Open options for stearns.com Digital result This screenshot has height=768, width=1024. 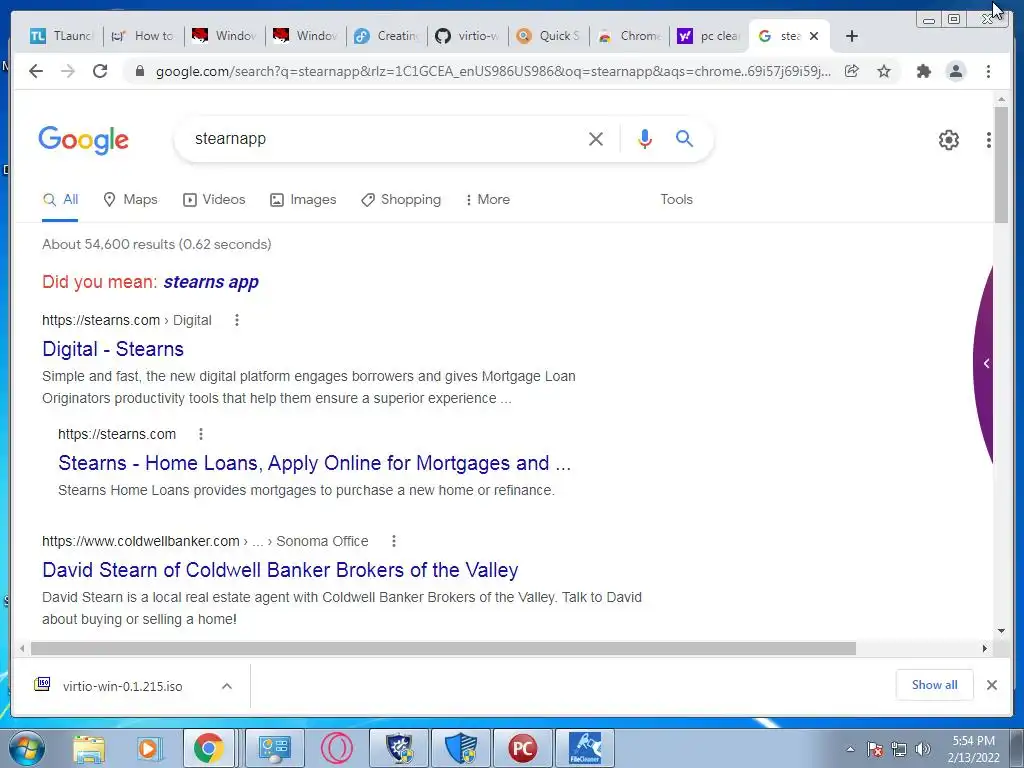point(236,320)
